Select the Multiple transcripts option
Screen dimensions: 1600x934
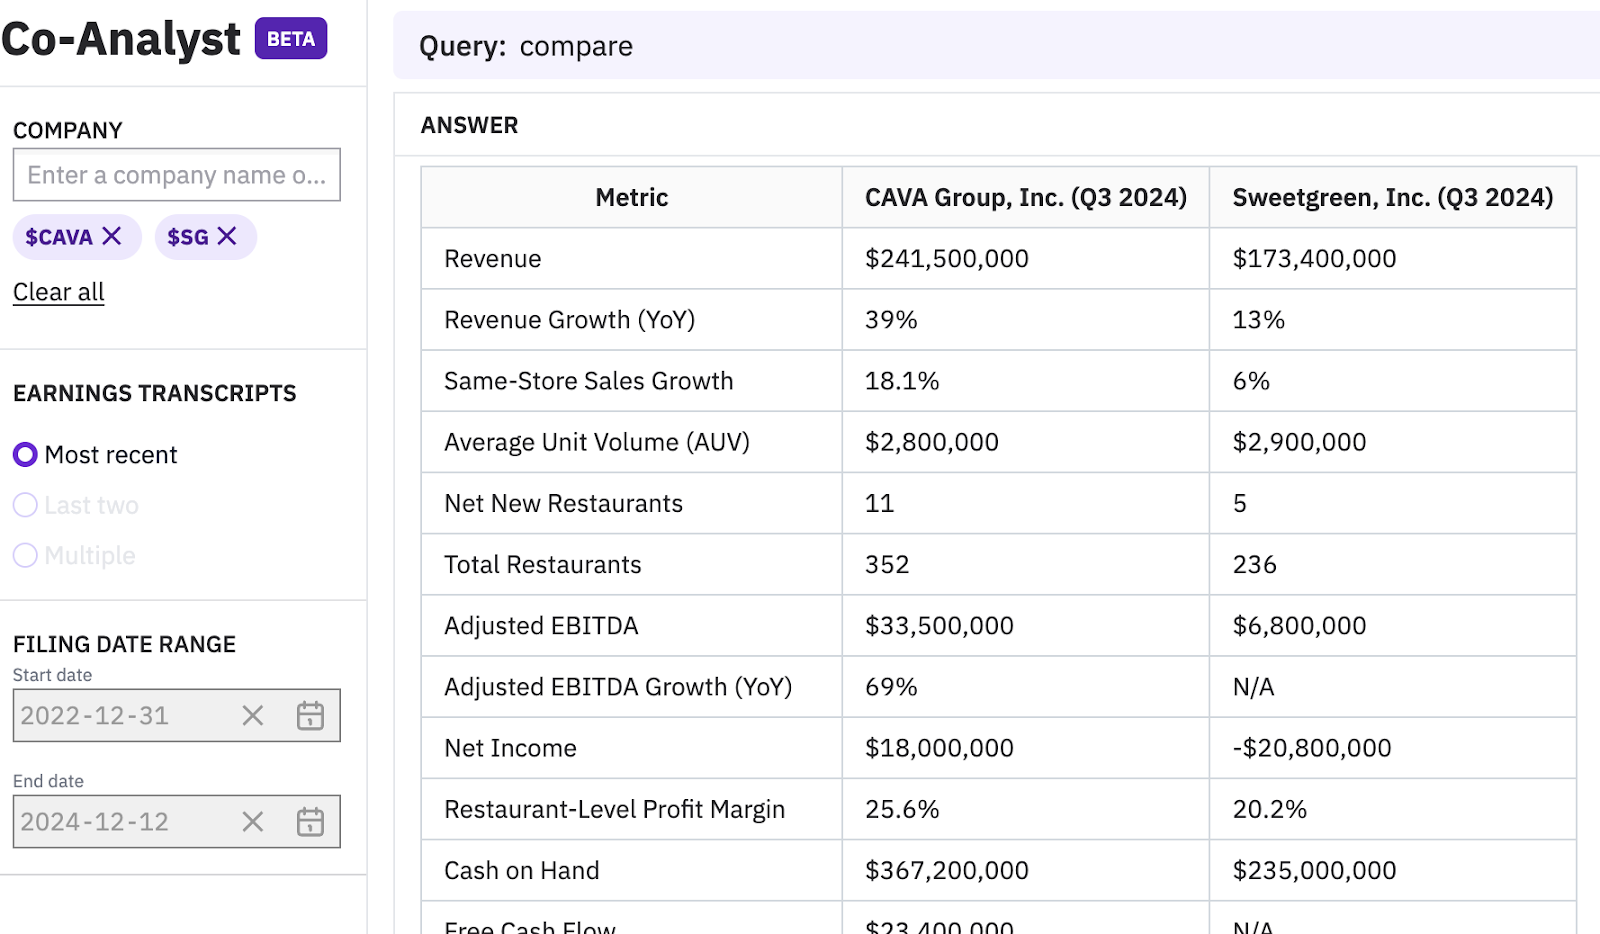pos(26,555)
